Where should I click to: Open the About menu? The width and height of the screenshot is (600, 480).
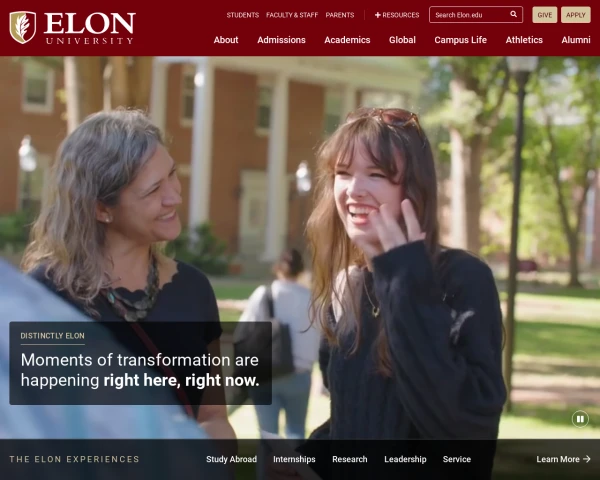point(226,40)
